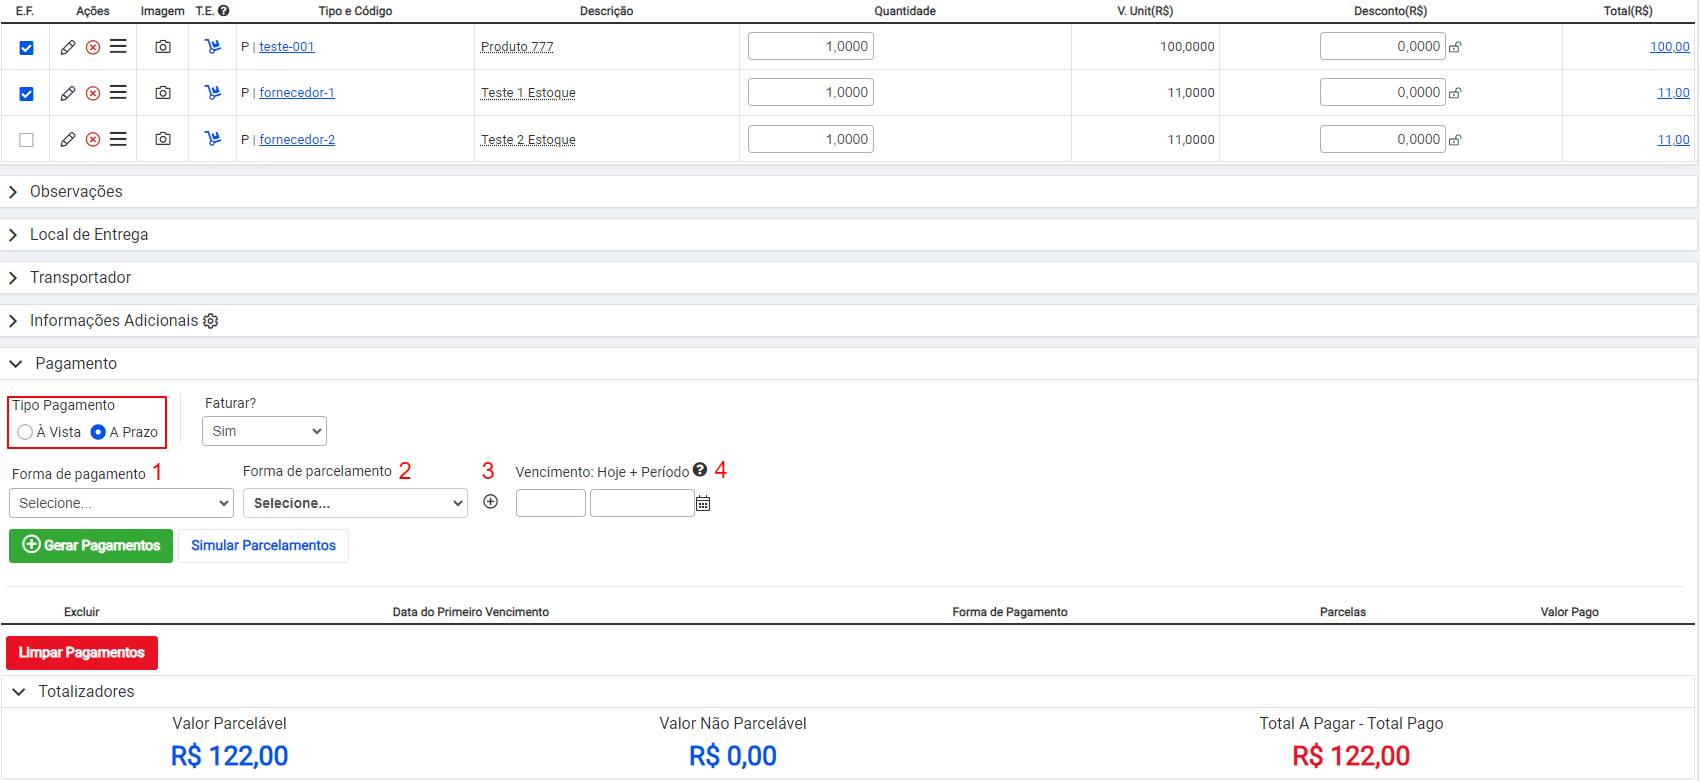The image size is (1700, 781).
Task: Click the camera image icon in teste-001 row
Action: pyautogui.click(x=163, y=47)
